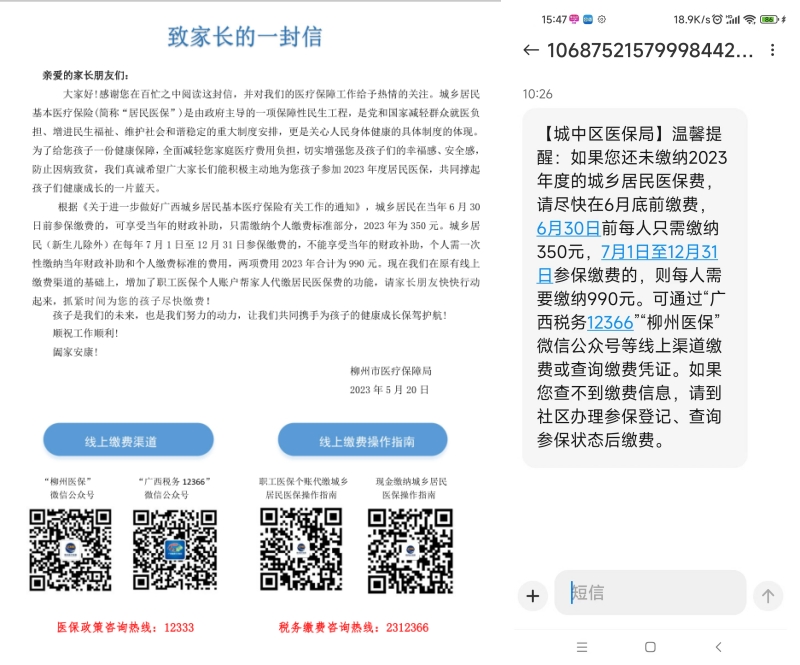Tap the back arrow in the SMS header

pos(531,51)
